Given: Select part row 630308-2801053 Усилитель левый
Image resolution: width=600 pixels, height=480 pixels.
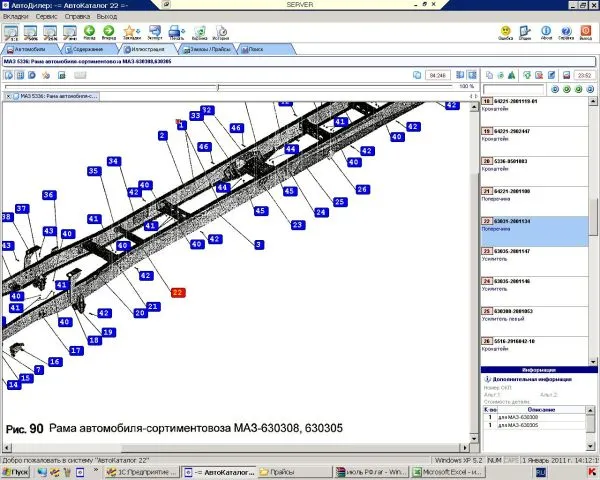Looking at the screenshot, I should click(x=535, y=322).
